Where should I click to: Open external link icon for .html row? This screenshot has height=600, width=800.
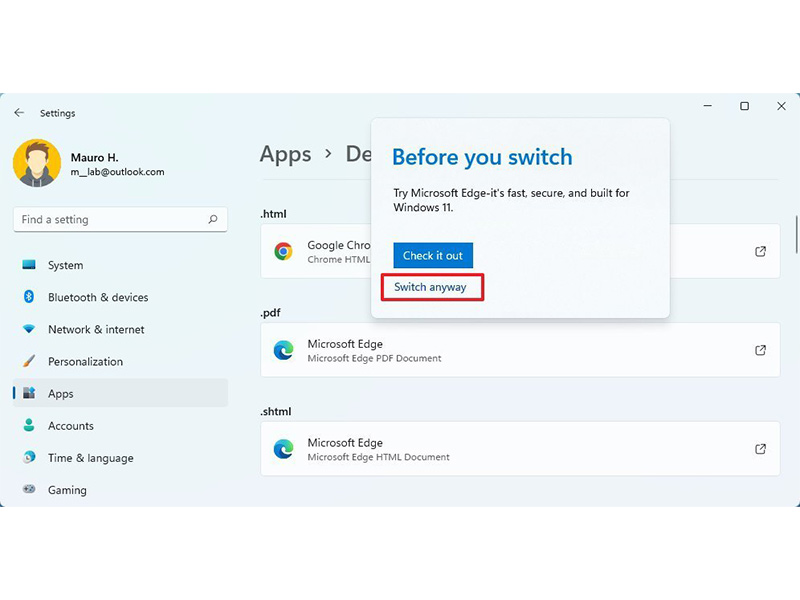pyautogui.click(x=760, y=251)
